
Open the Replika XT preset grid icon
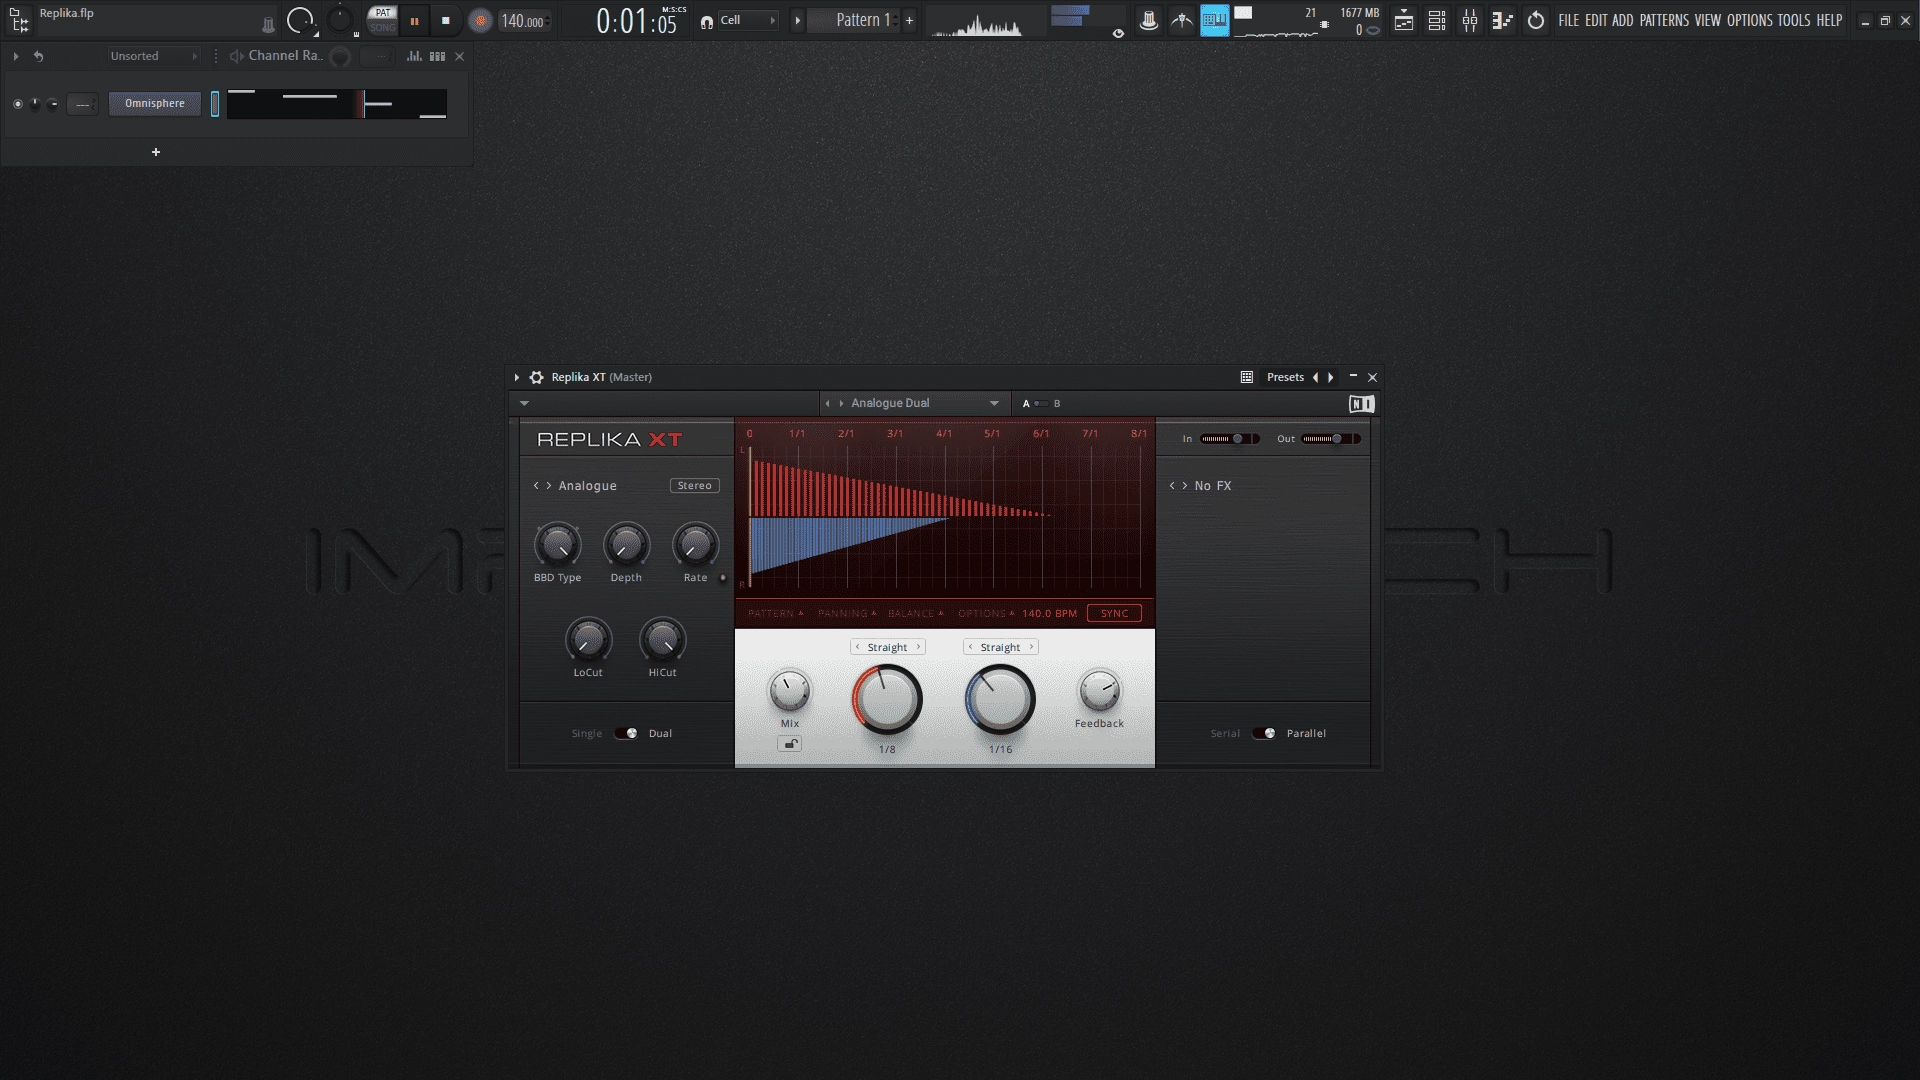(x=1247, y=377)
